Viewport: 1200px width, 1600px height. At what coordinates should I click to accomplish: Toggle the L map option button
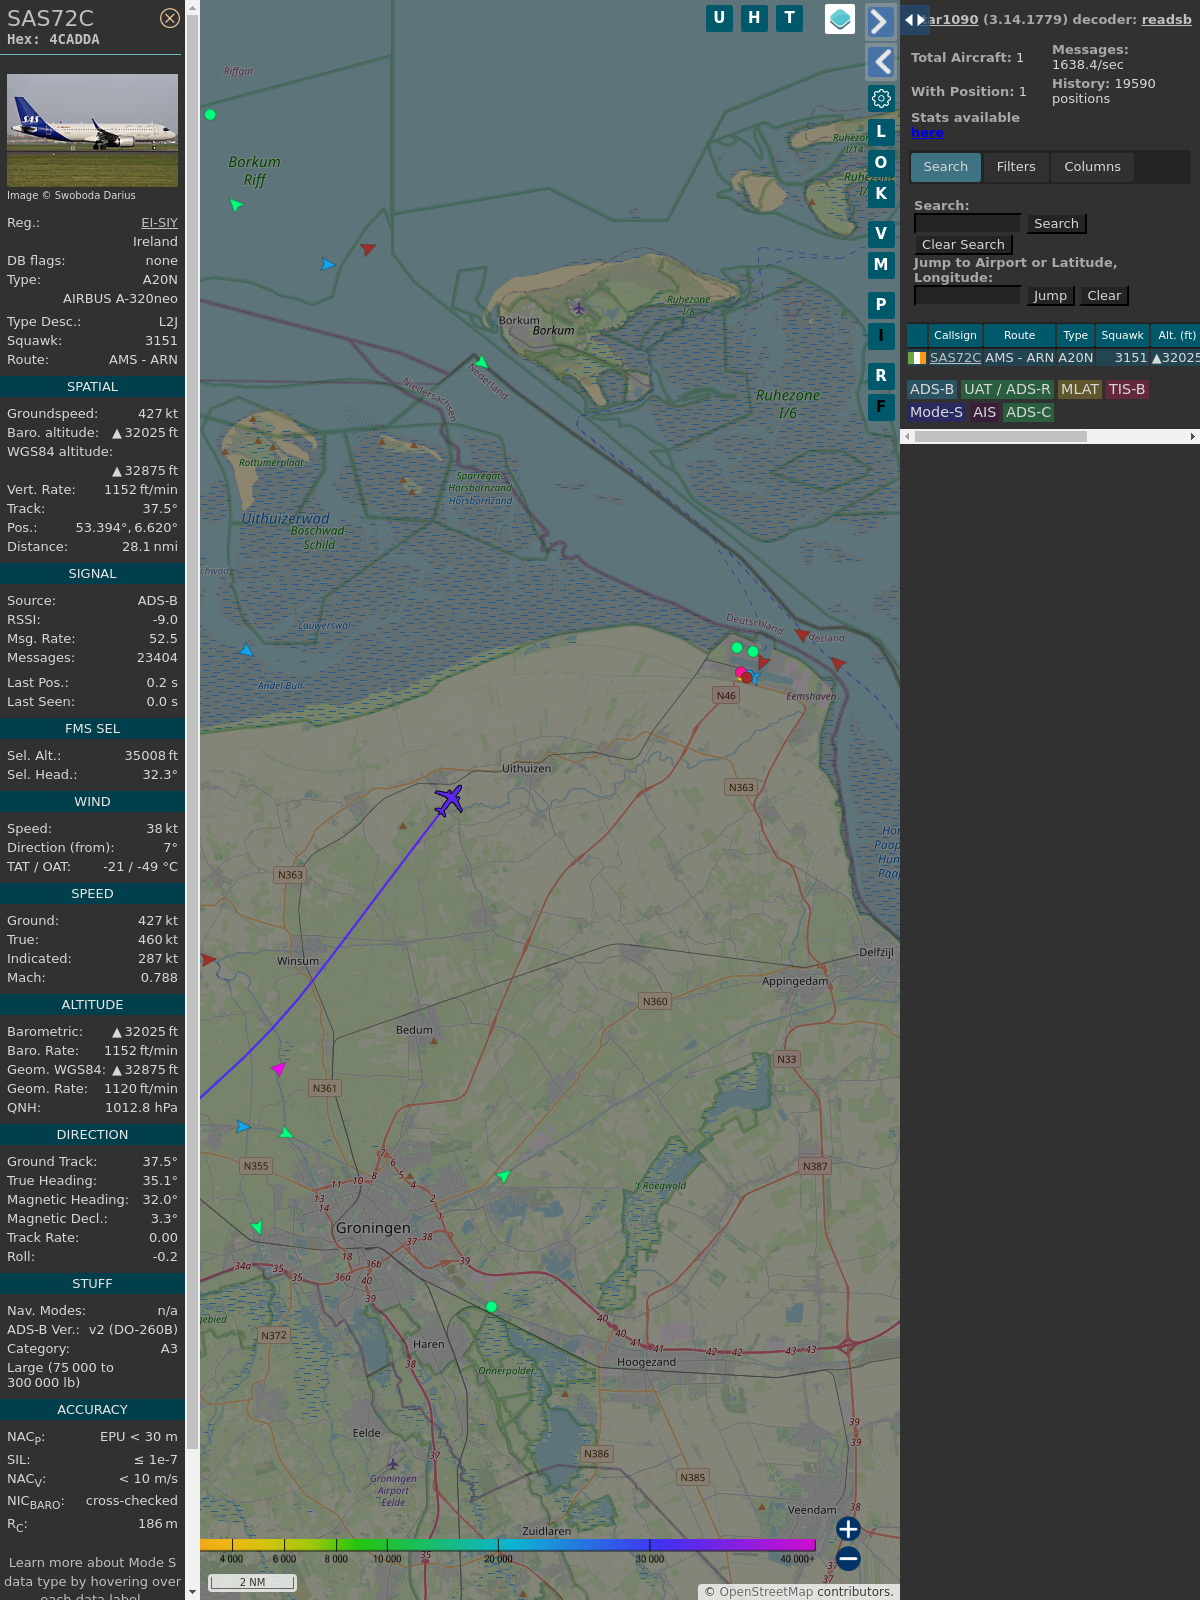coord(881,132)
